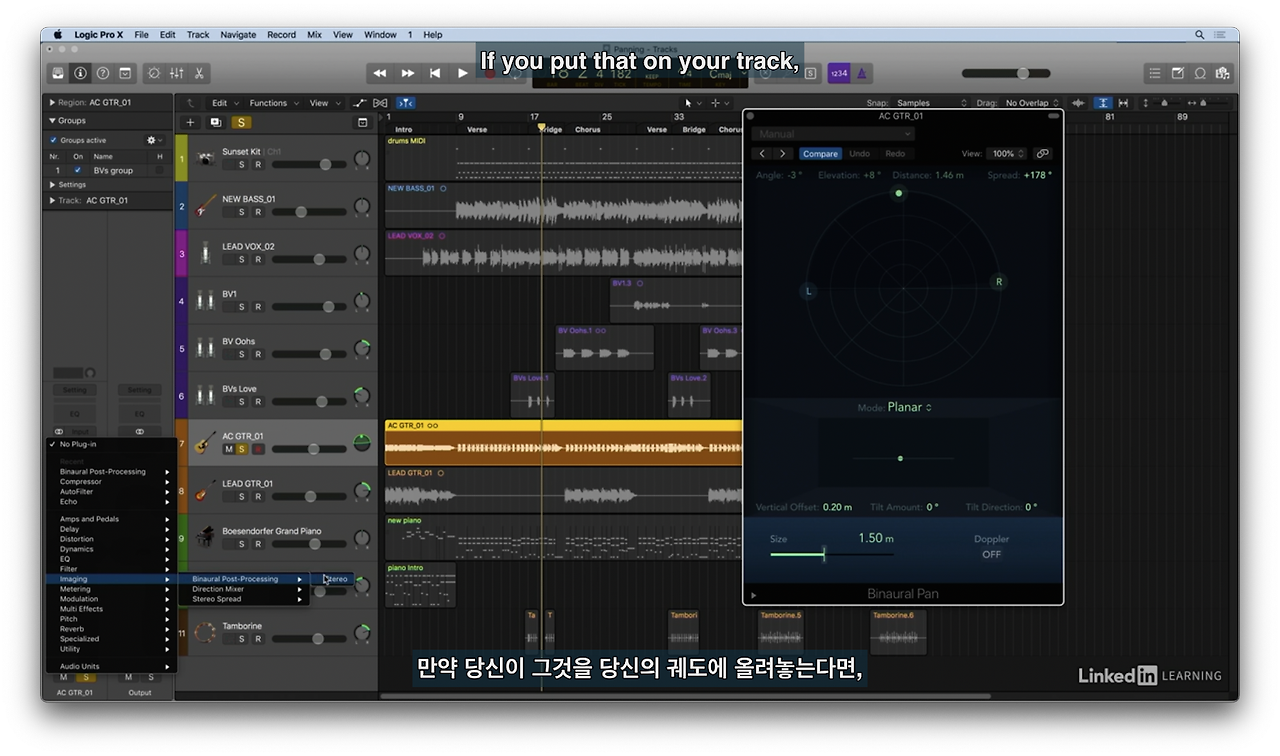Toggle Doppler OFF button
The image size is (1280, 756).
(991, 554)
